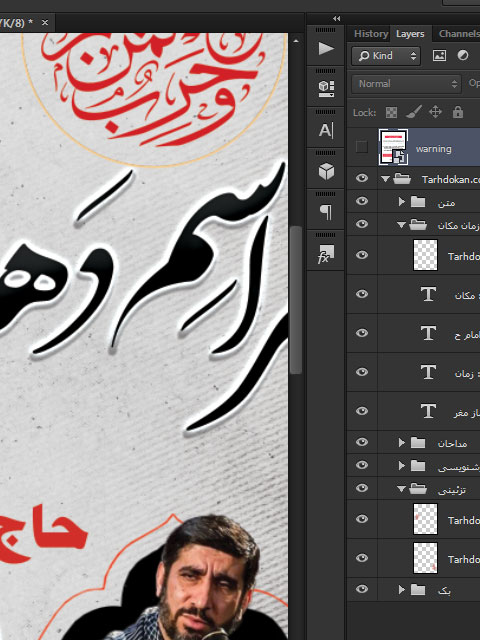480x640 pixels.
Task: Expand the متن group
Action: coord(402,202)
